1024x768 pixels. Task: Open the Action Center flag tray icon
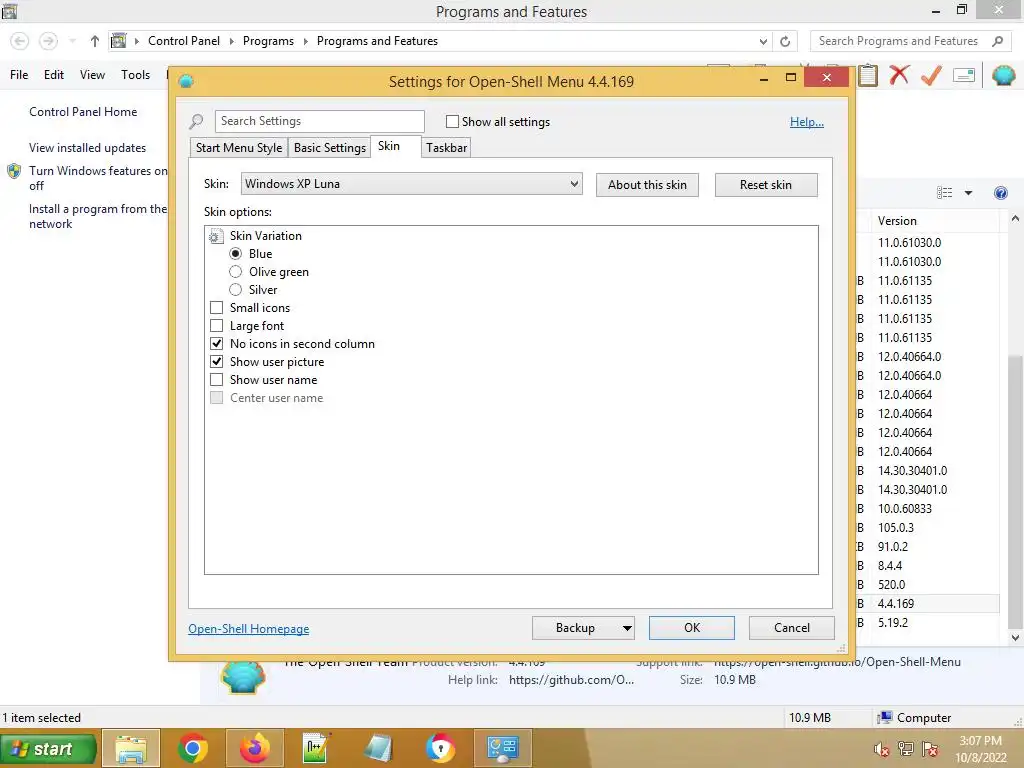pyautogui.click(x=930, y=749)
